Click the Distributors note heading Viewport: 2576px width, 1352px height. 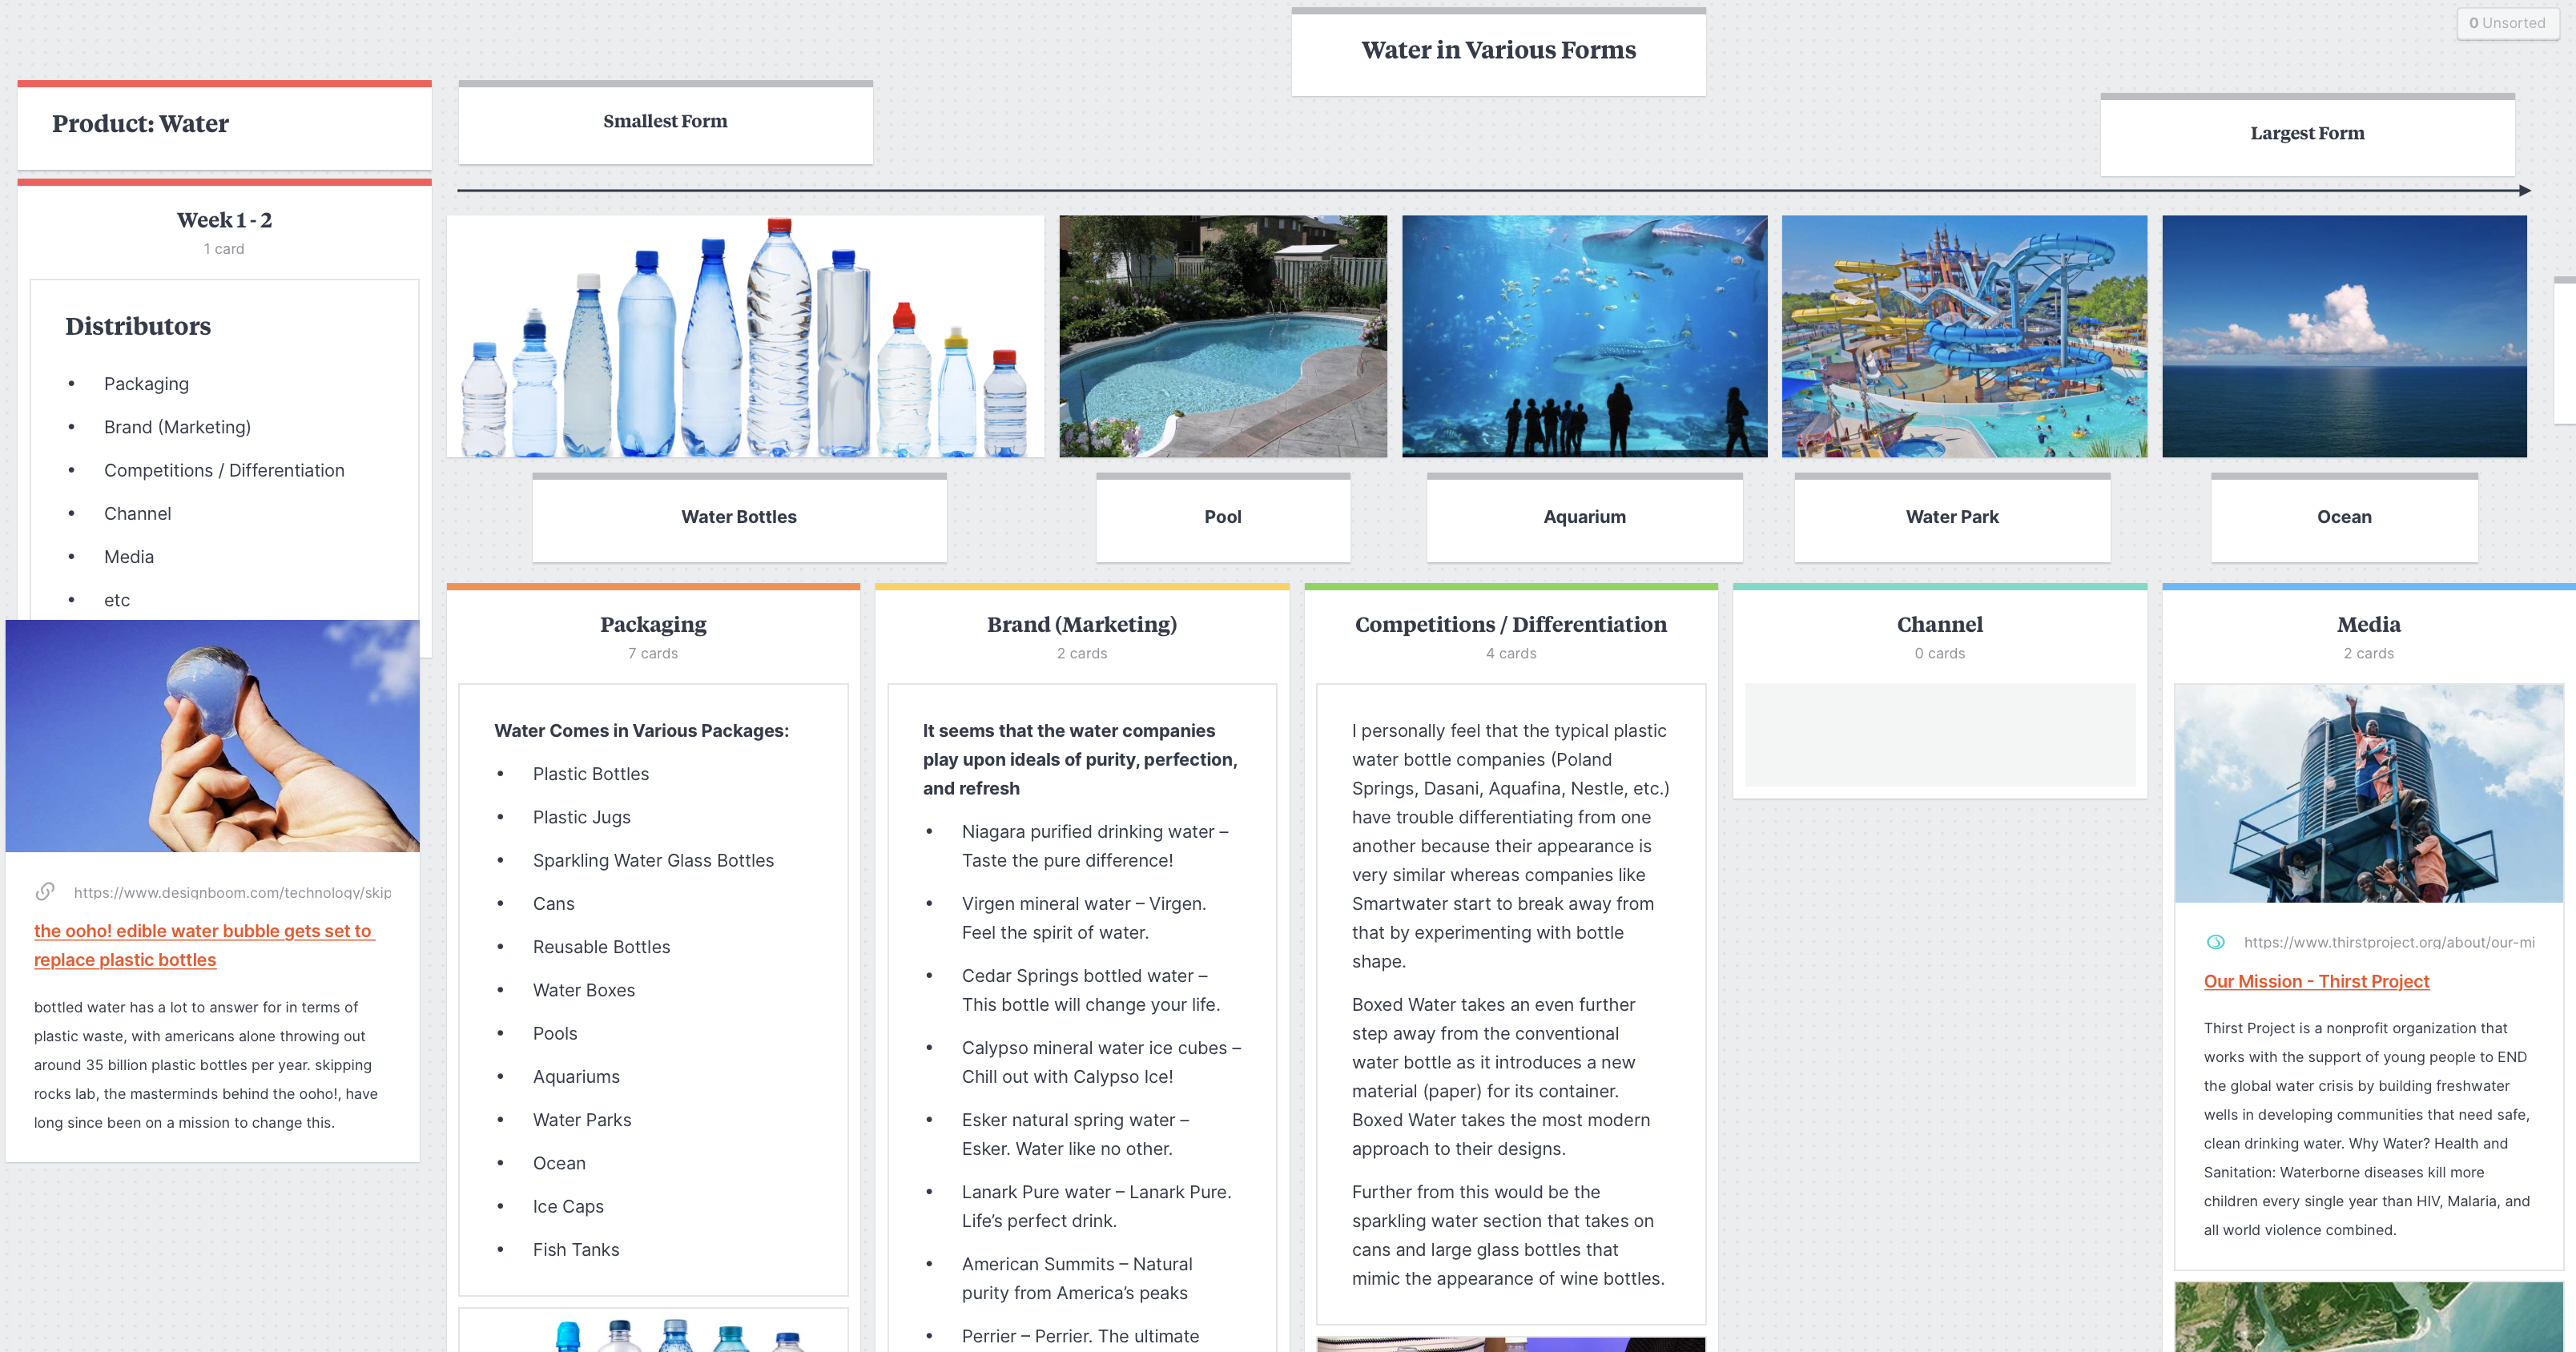pyautogui.click(x=138, y=326)
